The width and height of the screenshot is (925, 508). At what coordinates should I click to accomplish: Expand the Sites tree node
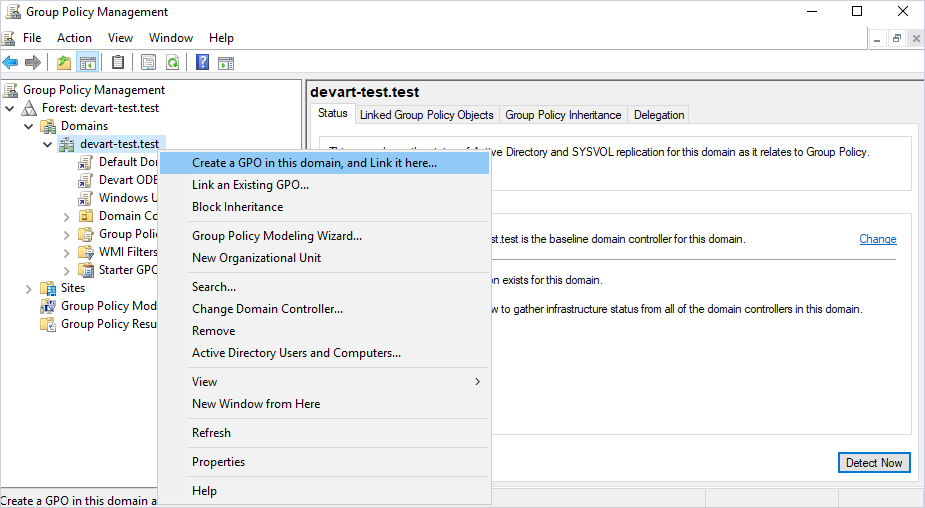(x=29, y=288)
